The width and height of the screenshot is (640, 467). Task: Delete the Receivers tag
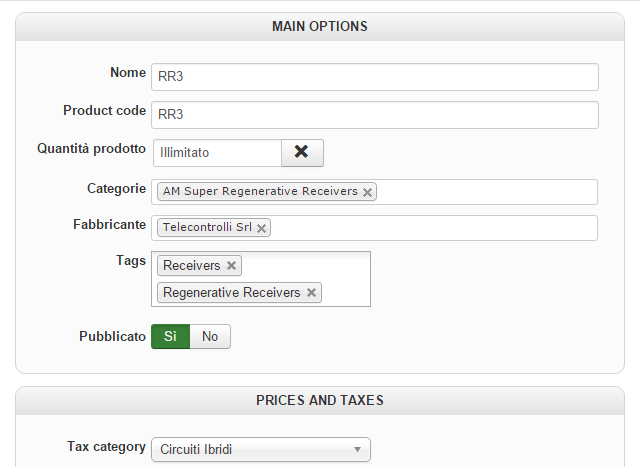pyautogui.click(x=231, y=266)
